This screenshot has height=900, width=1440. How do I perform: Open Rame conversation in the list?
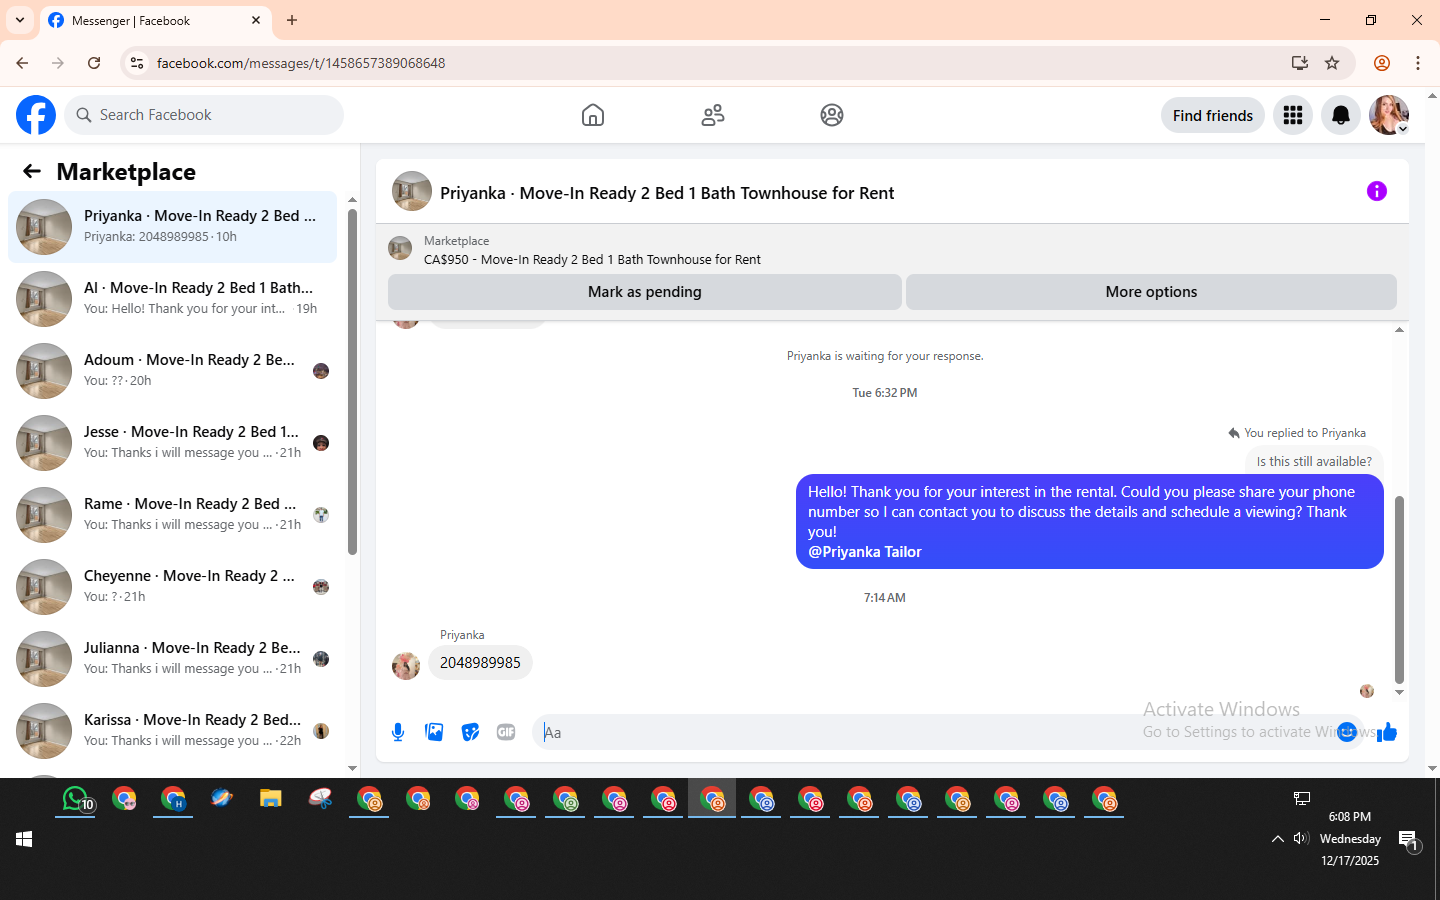point(173,515)
